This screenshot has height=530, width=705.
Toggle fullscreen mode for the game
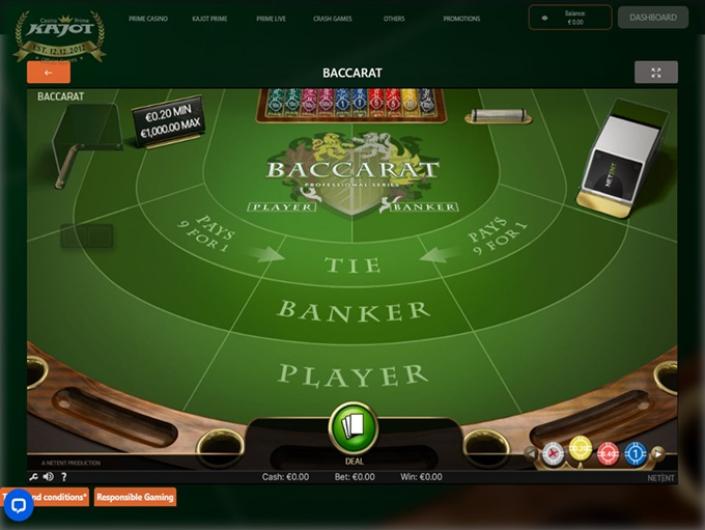[656, 72]
